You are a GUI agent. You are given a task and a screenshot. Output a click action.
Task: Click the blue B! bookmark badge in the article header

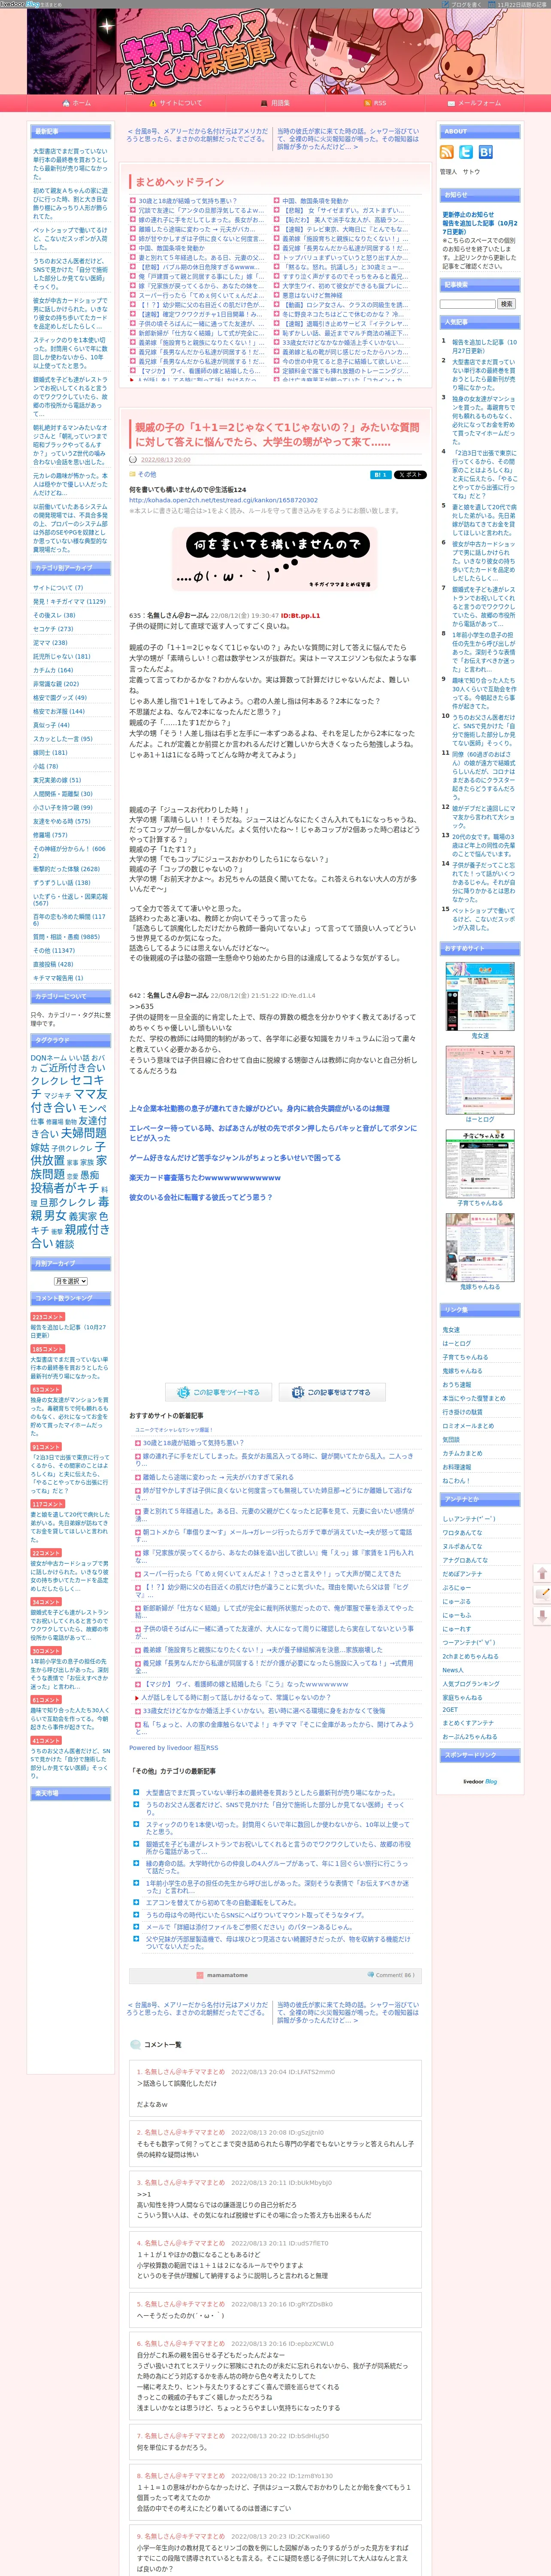[380, 475]
